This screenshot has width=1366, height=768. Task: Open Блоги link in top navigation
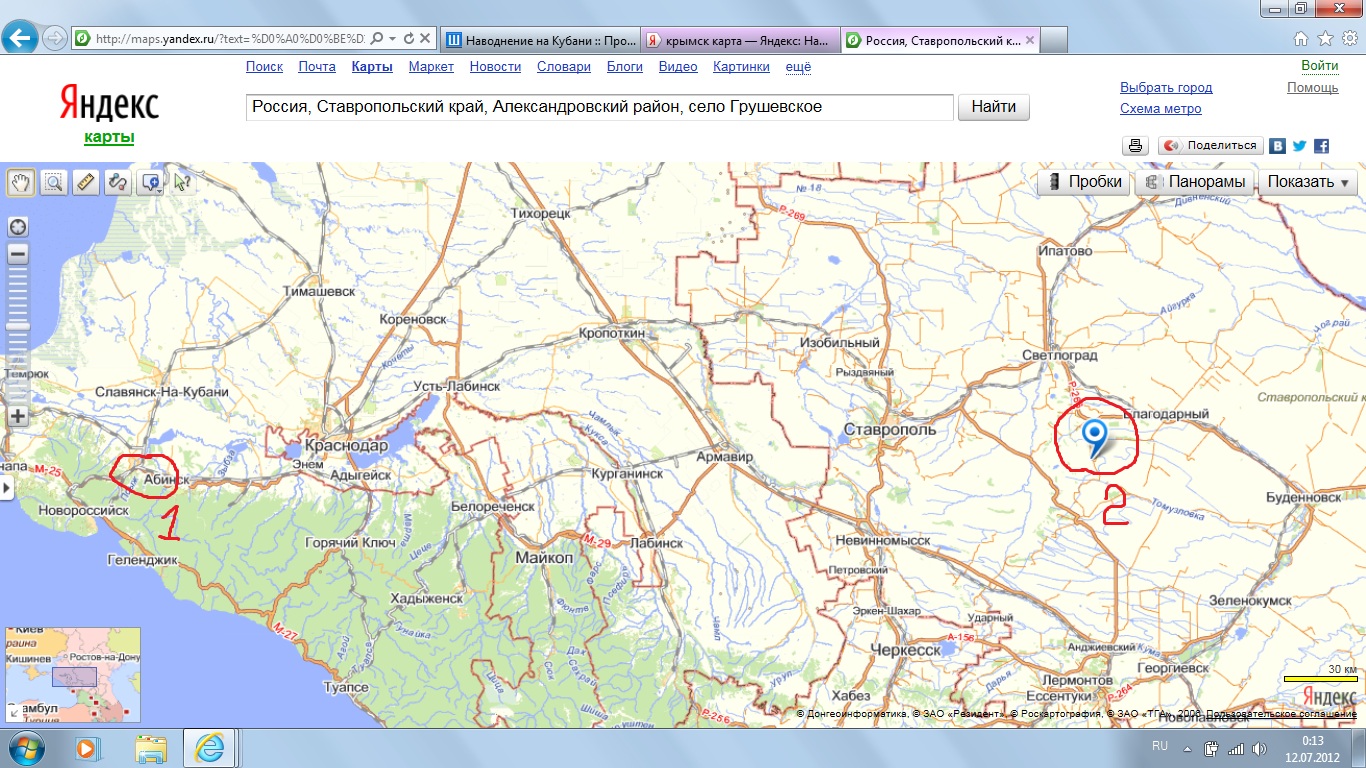[624, 67]
